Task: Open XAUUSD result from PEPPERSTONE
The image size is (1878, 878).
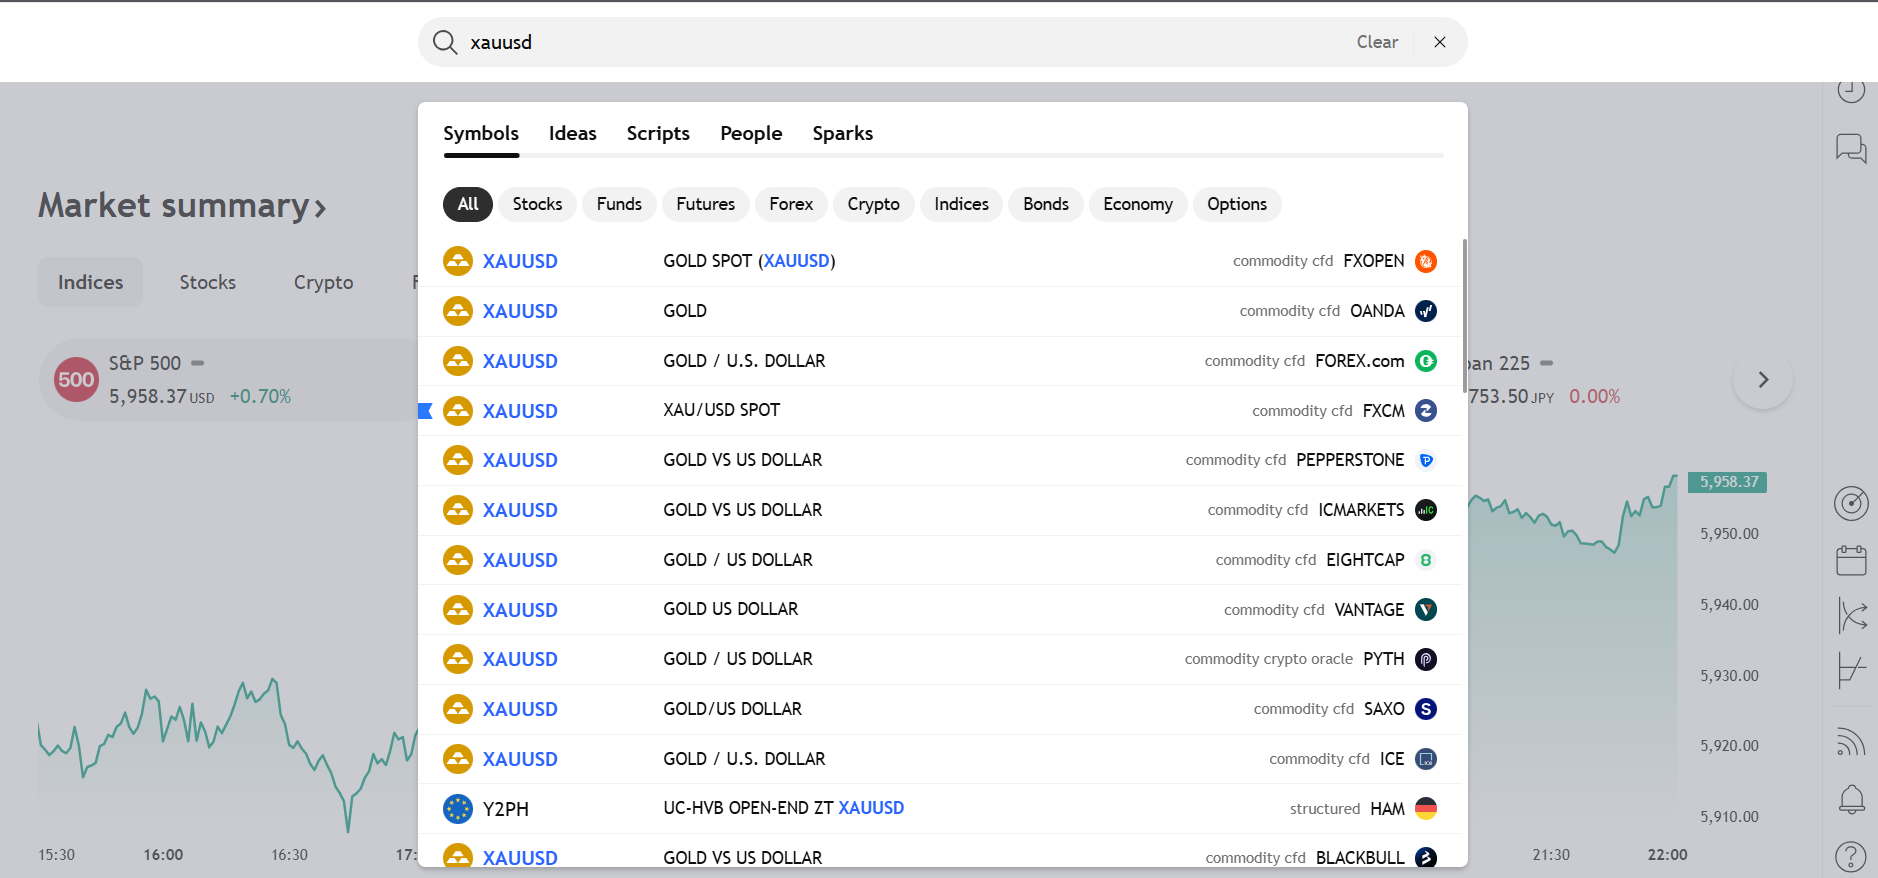Action: click(940, 460)
